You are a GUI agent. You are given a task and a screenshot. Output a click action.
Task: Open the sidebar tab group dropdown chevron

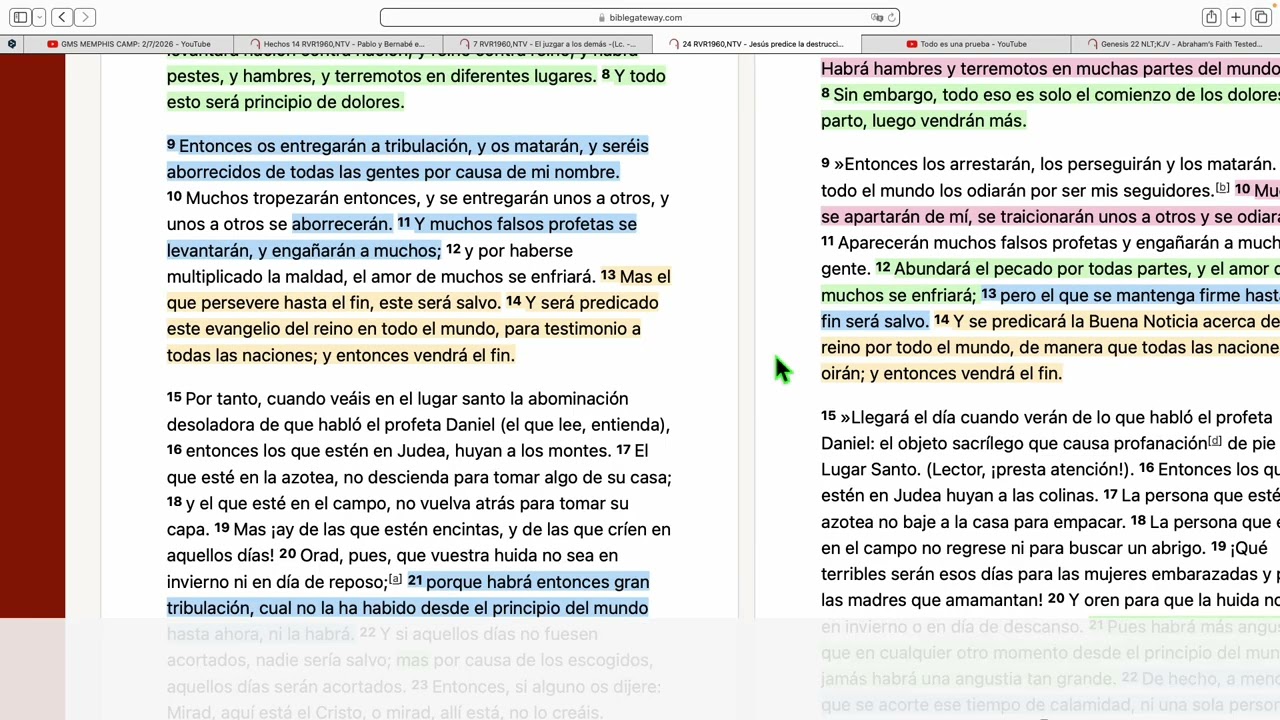[x=39, y=17]
